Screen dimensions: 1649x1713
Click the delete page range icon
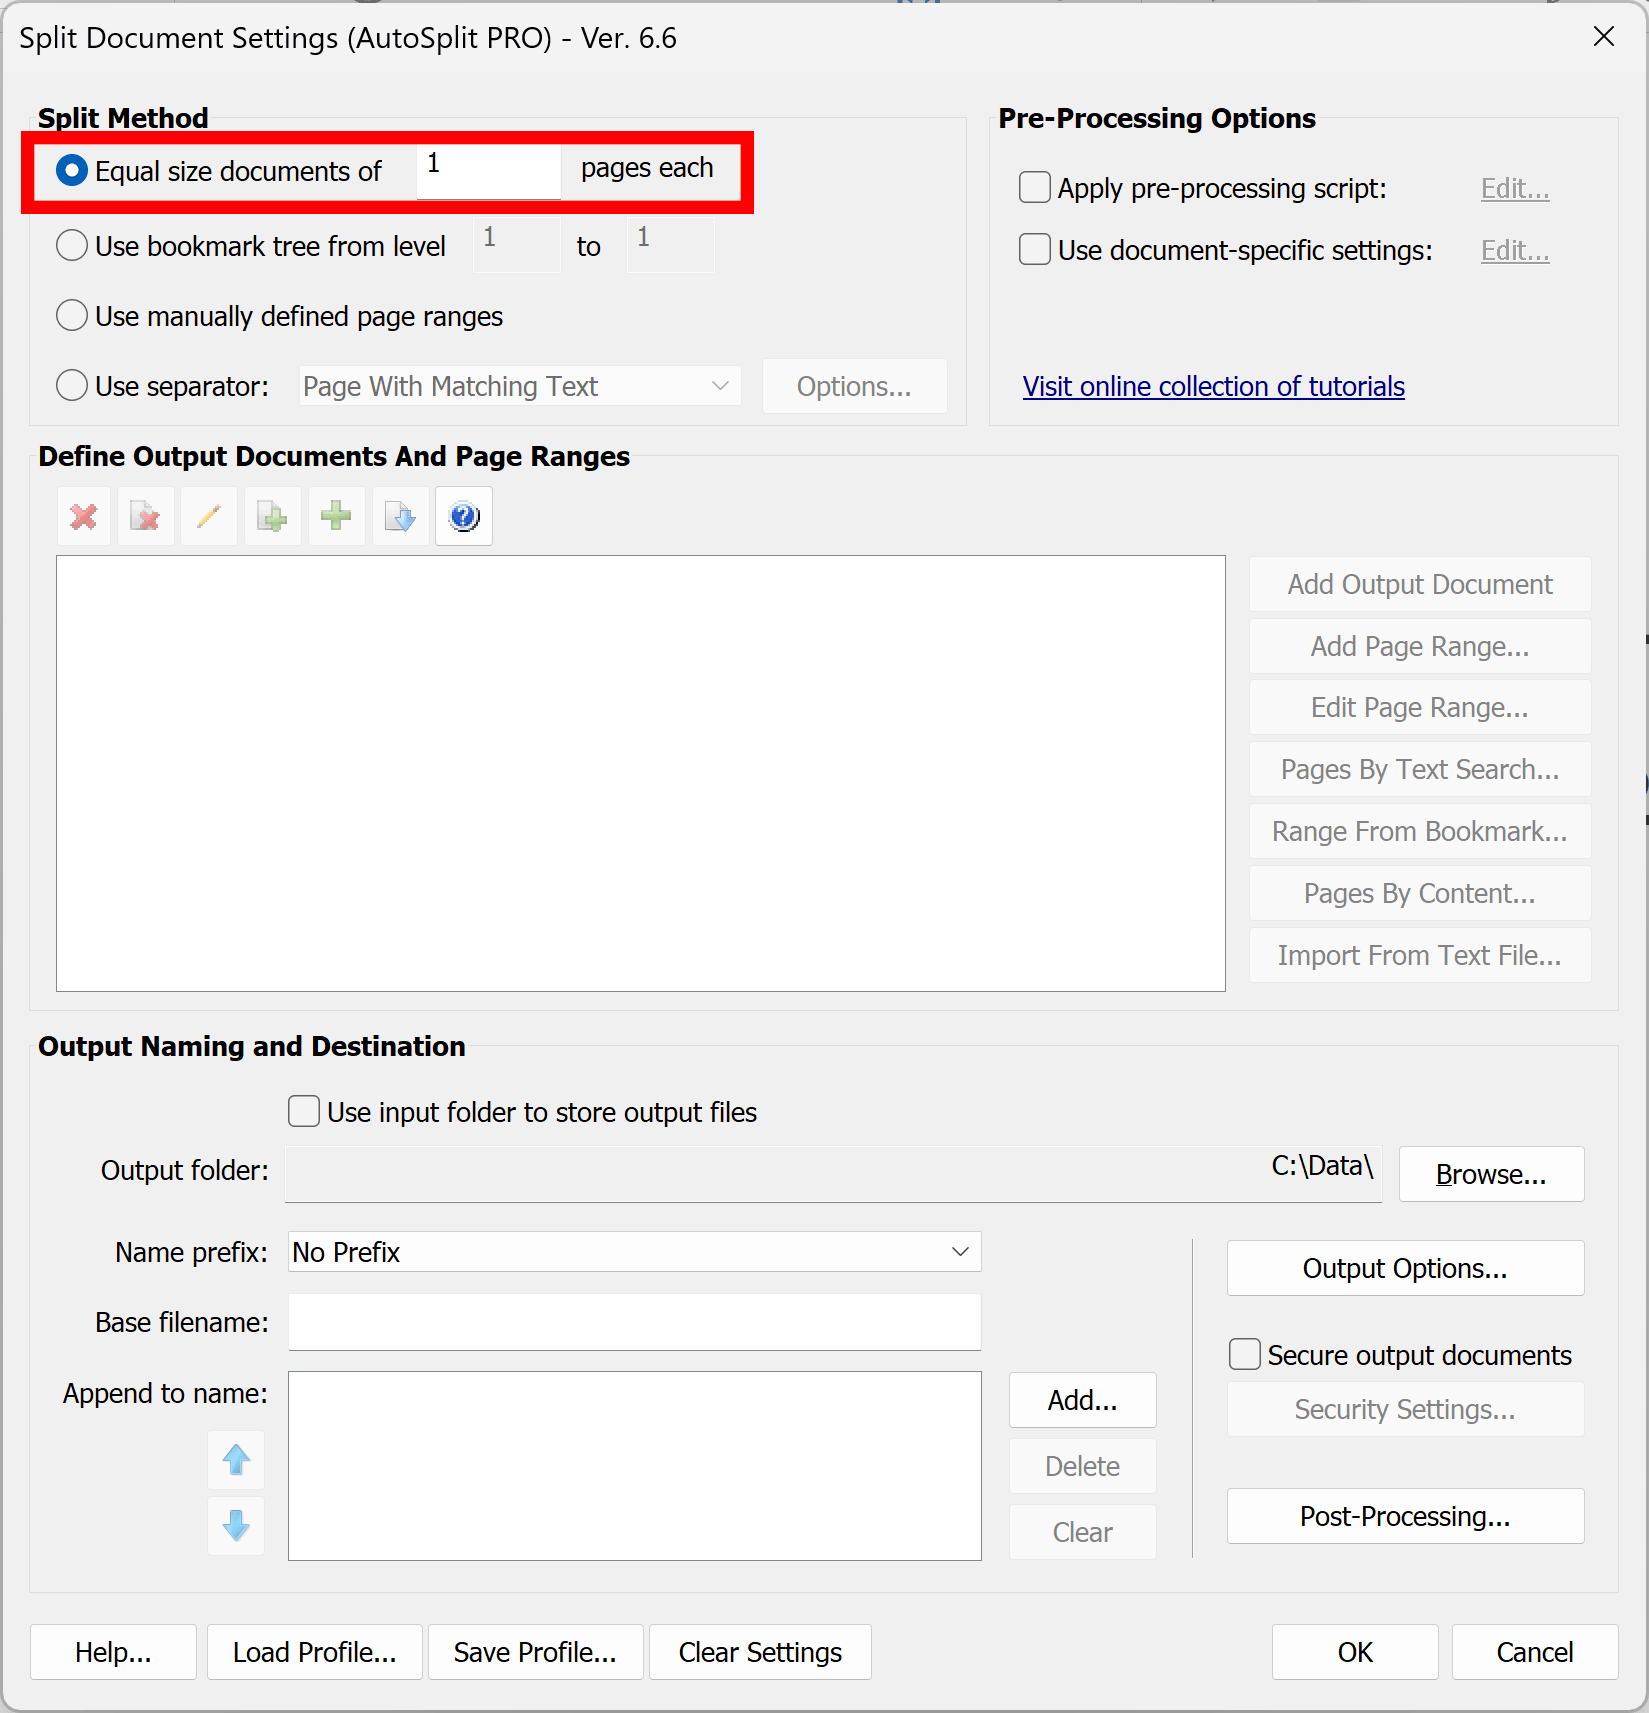pyautogui.click(x=146, y=517)
